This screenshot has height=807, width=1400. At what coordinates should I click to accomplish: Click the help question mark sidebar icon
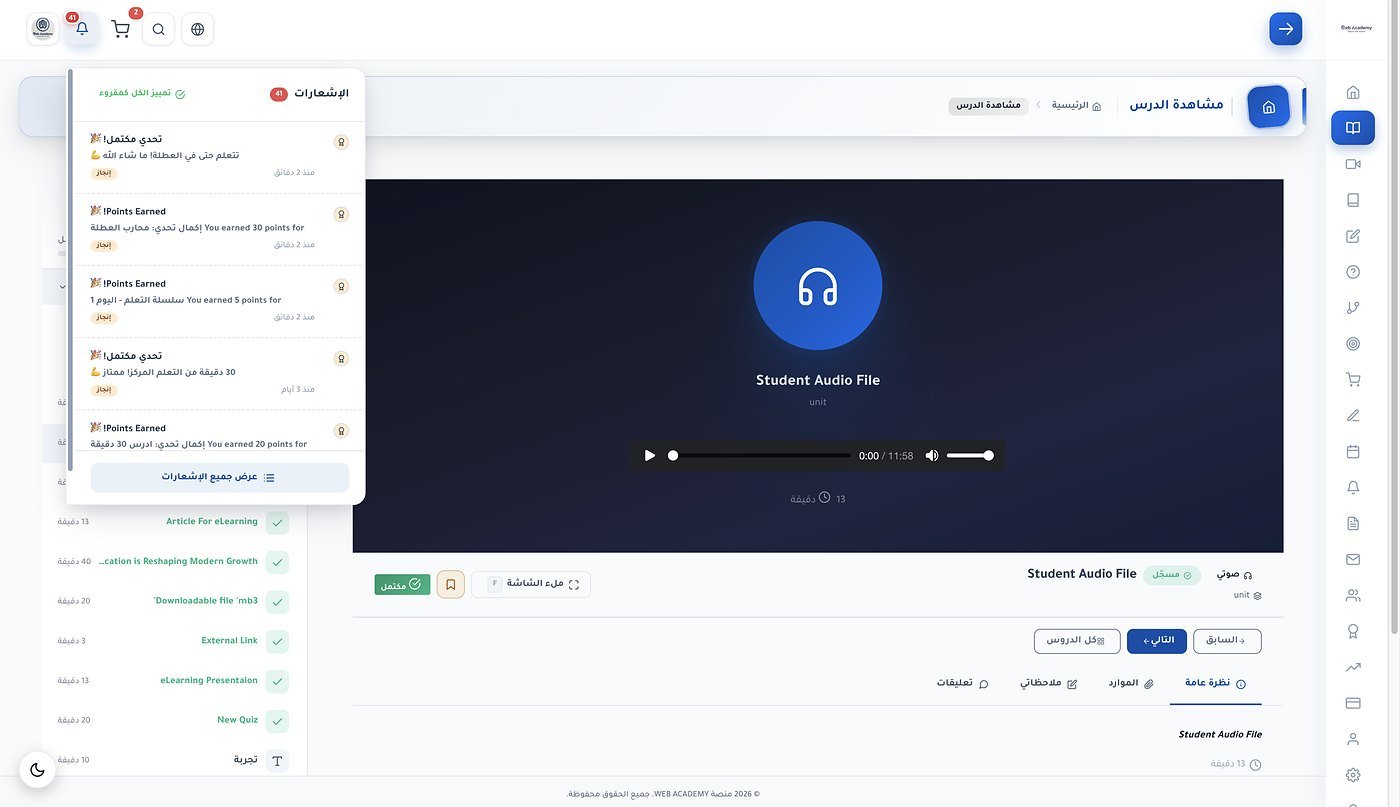point(1353,272)
